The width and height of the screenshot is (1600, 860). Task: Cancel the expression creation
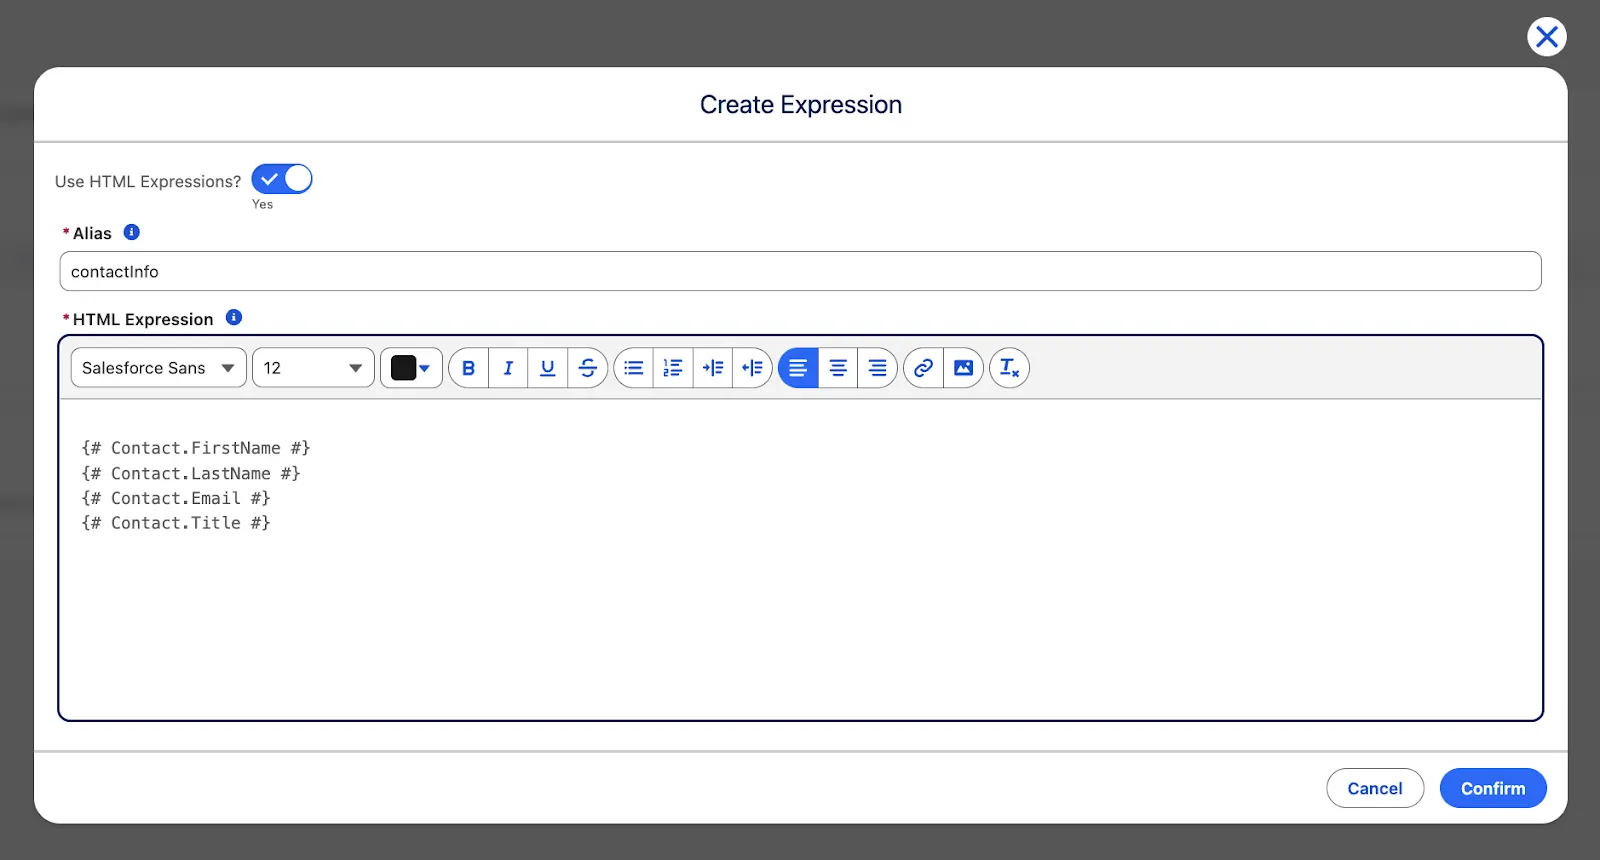coord(1374,788)
